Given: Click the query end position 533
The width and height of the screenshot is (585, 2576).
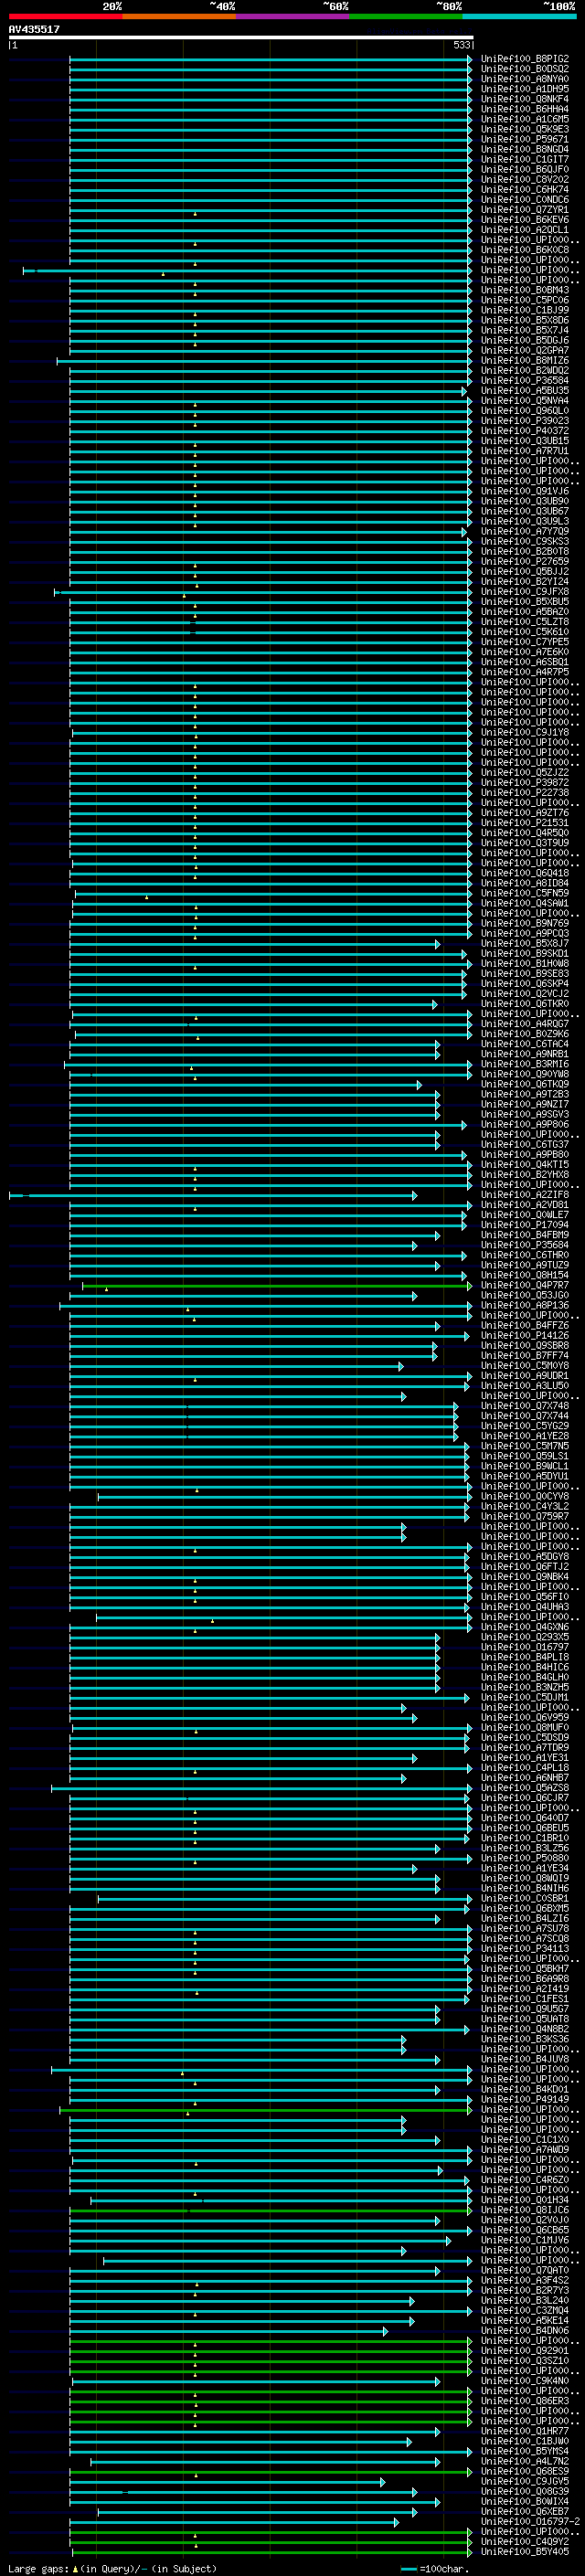Looking at the screenshot, I should point(461,45).
